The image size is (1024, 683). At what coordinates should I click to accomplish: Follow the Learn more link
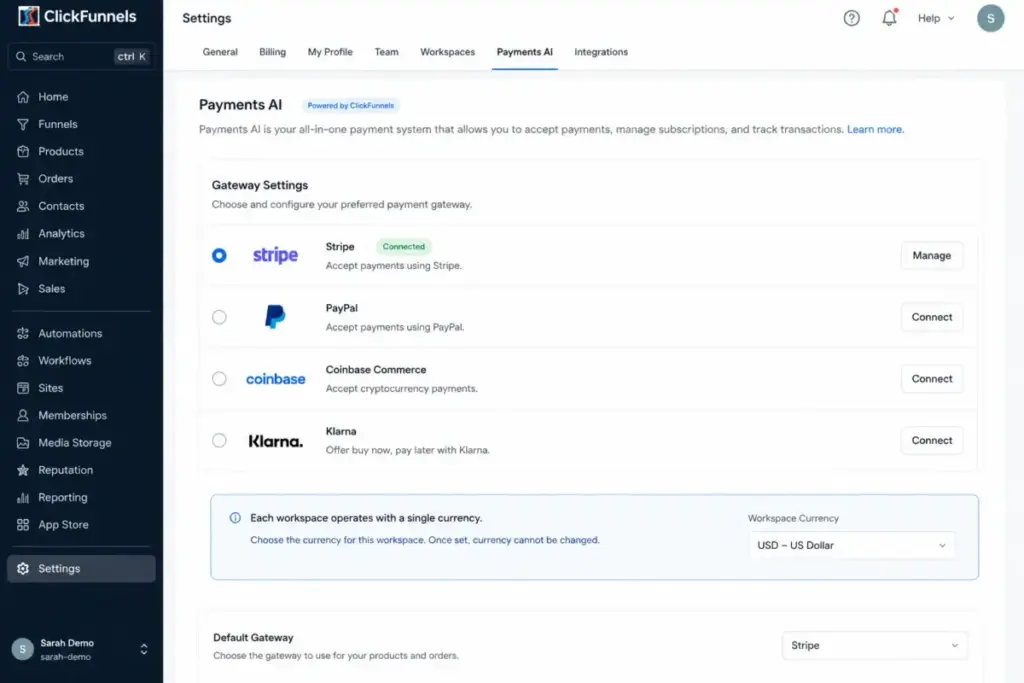tap(875, 129)
